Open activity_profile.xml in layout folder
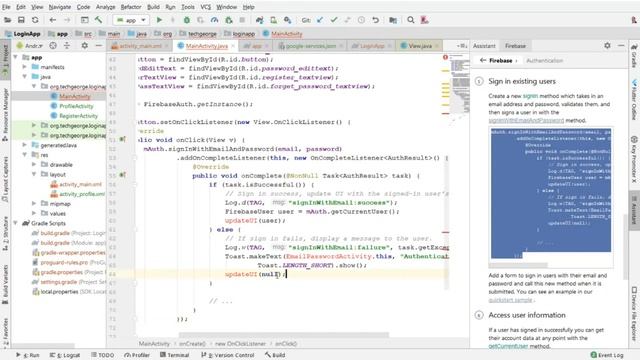Screen dimensions: 640x360 82,194
